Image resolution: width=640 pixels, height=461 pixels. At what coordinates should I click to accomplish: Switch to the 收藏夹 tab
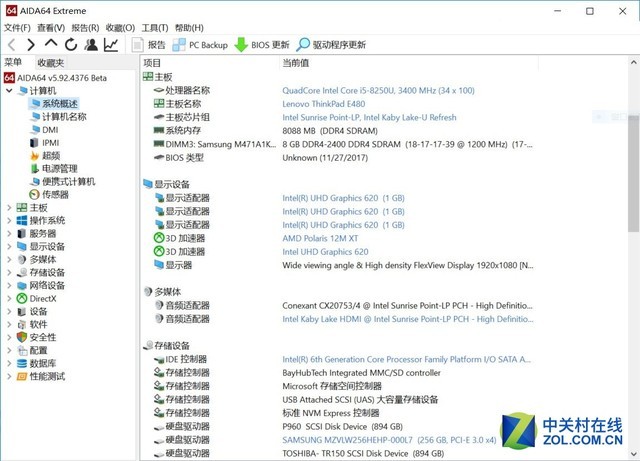(51, 62)
